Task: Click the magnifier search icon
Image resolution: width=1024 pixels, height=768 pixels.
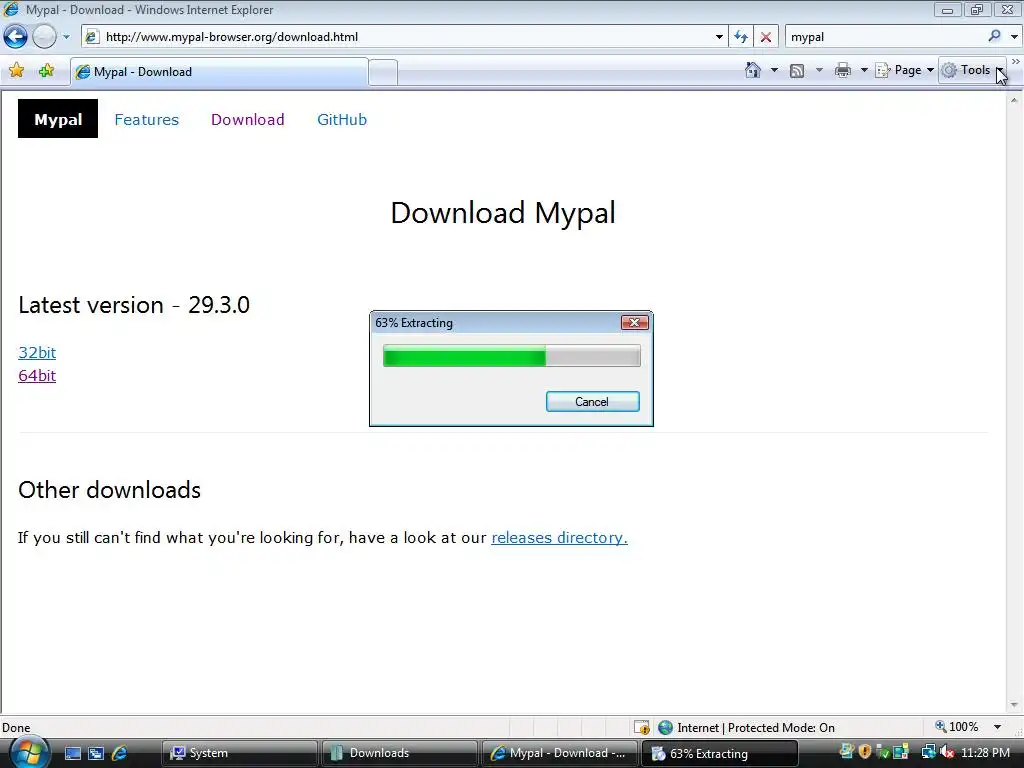Action: pos(995,36)
